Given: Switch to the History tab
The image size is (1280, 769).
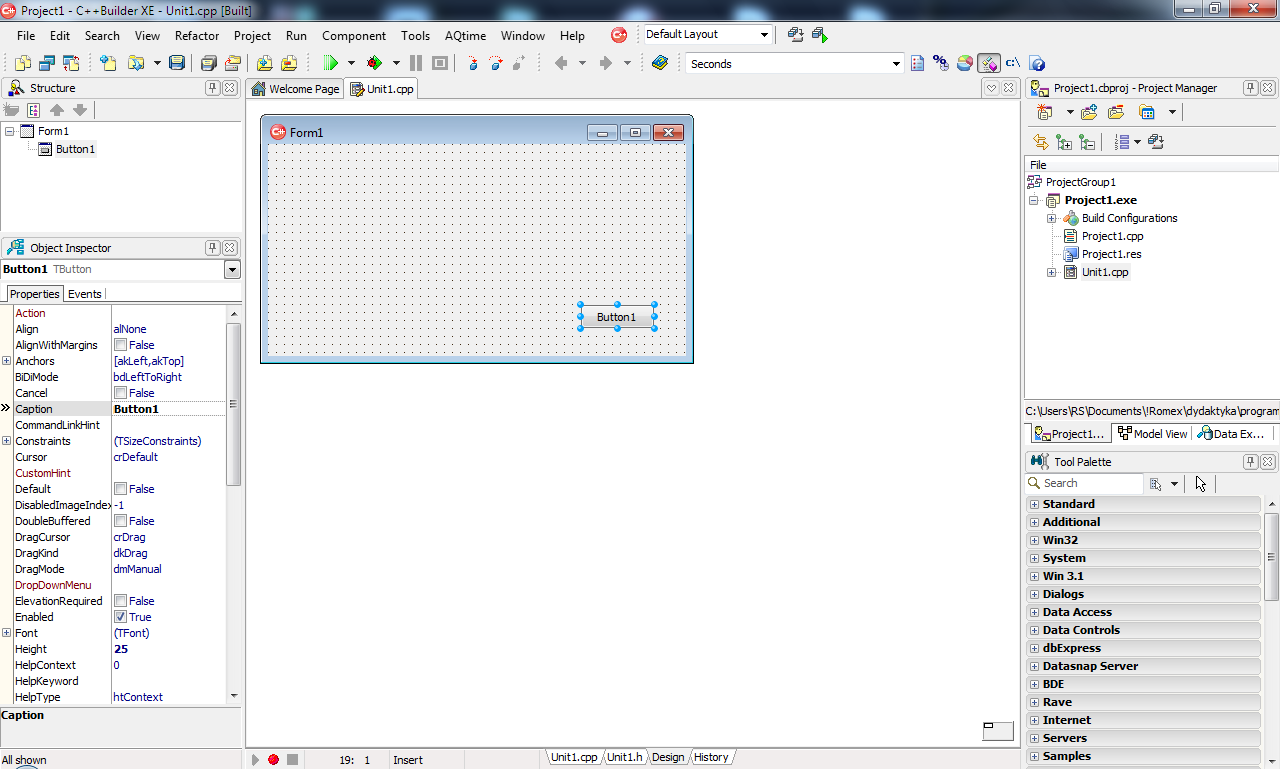Looking at the screenshot, I should click(711, 757).
